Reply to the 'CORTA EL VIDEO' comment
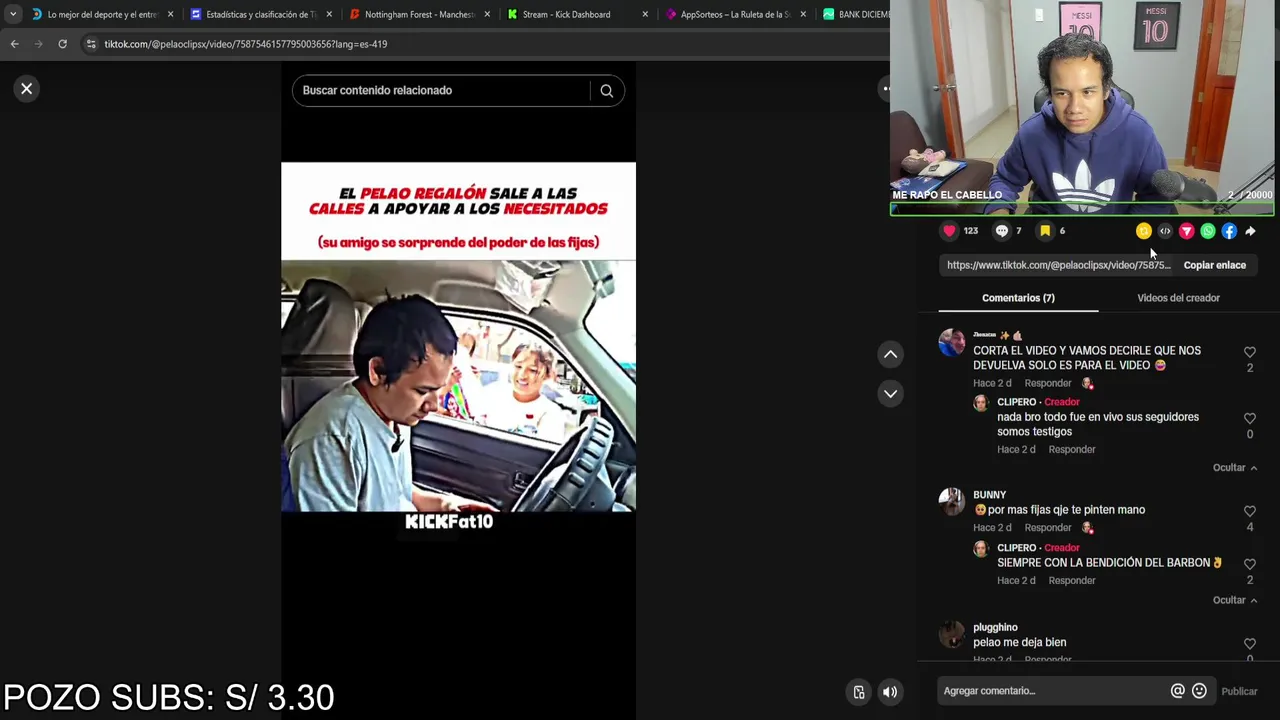This screenshot has width=1280, height=720. [1047, 384]
